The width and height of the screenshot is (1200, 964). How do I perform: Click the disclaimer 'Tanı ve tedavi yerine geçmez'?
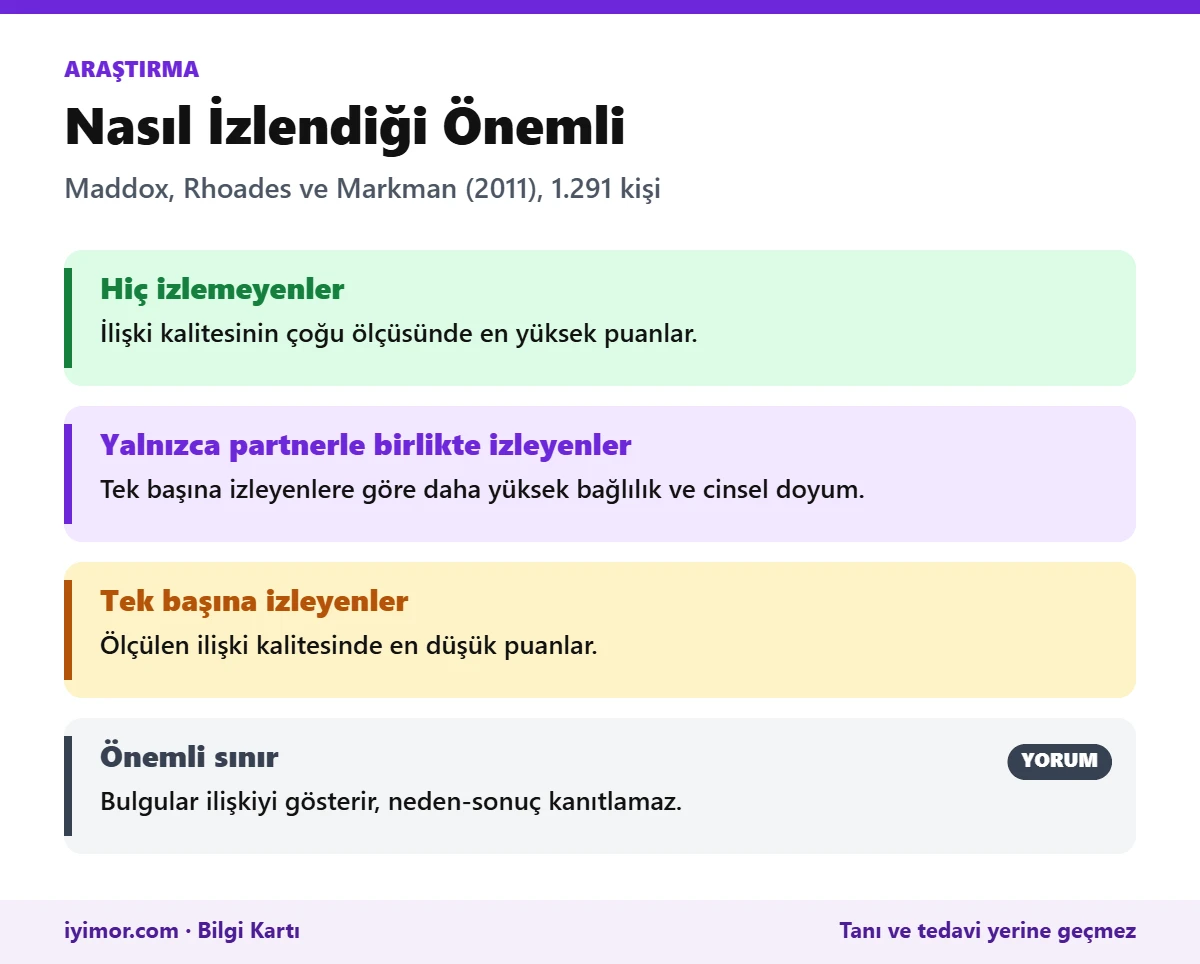[x=988, y=931]
